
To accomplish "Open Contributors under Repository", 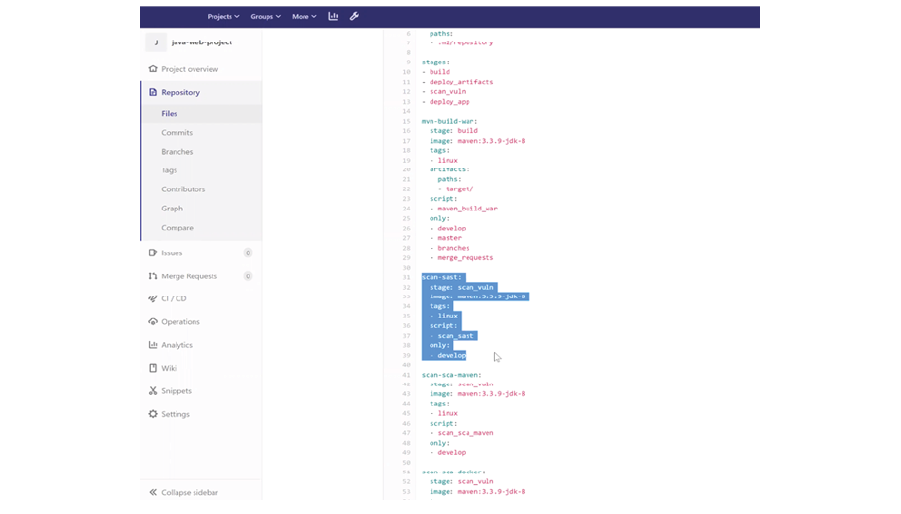I will point(183,189).
